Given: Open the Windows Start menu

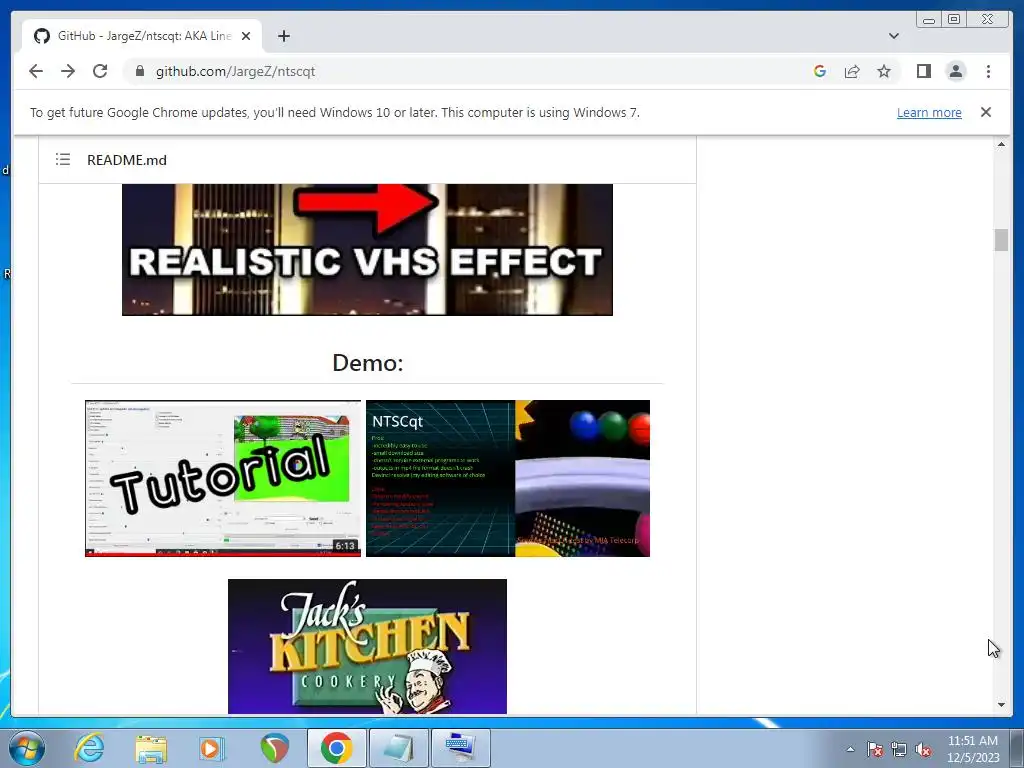Looking at the screenshot, I should 27,748.
